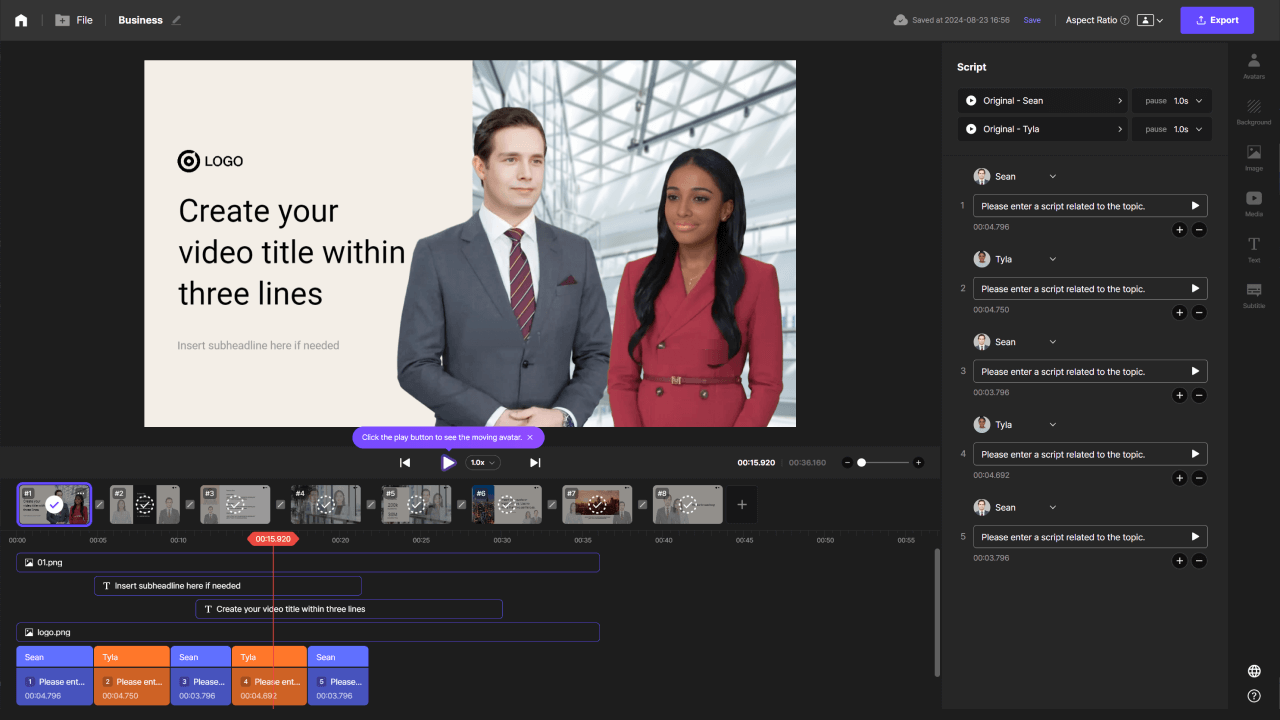Edit the Business project name pencil icon
This screenshot has height=720, width=1280.
(177, 20)
